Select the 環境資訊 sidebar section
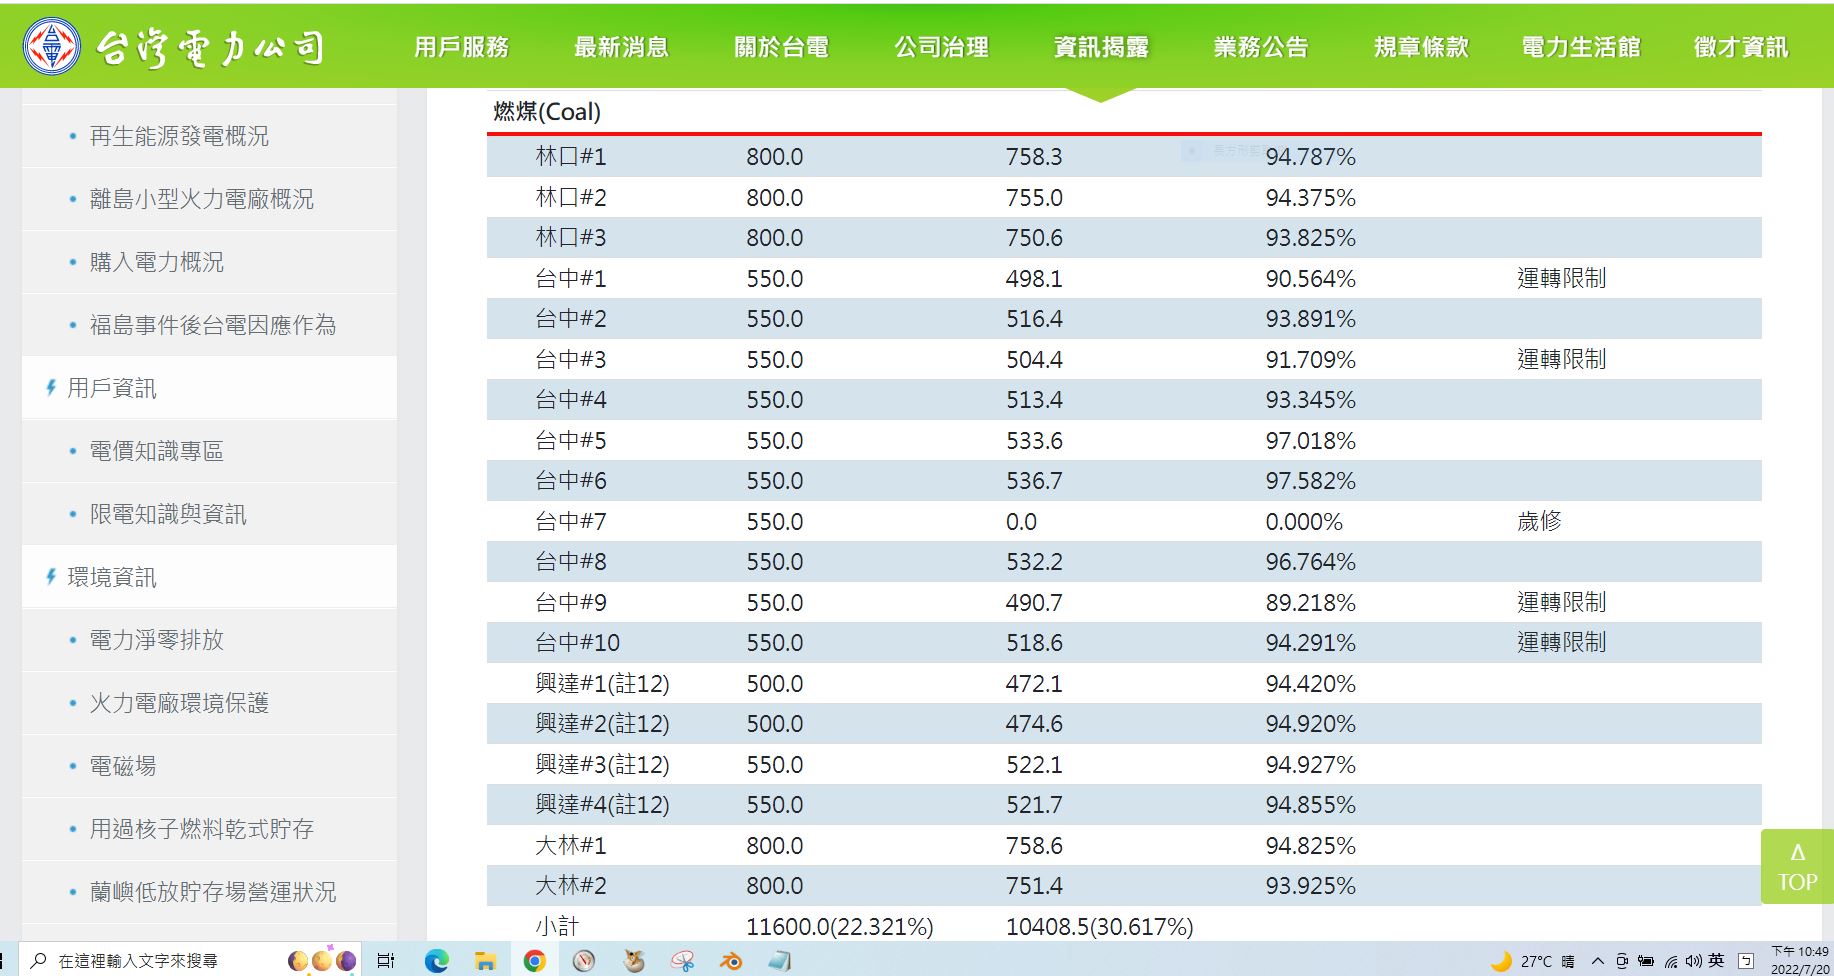Viewport: 1834px width, 976px height. point(111,577)
